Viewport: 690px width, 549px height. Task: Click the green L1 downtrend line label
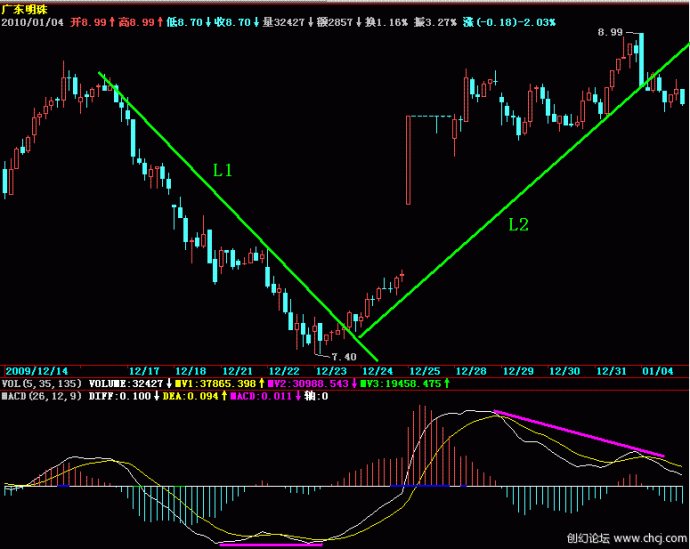point(222,171)
